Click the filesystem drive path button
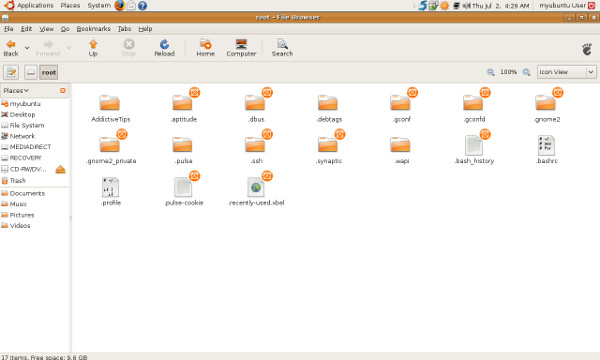The height and width of the screenshot is (360, 600). [x=31, y=72]
